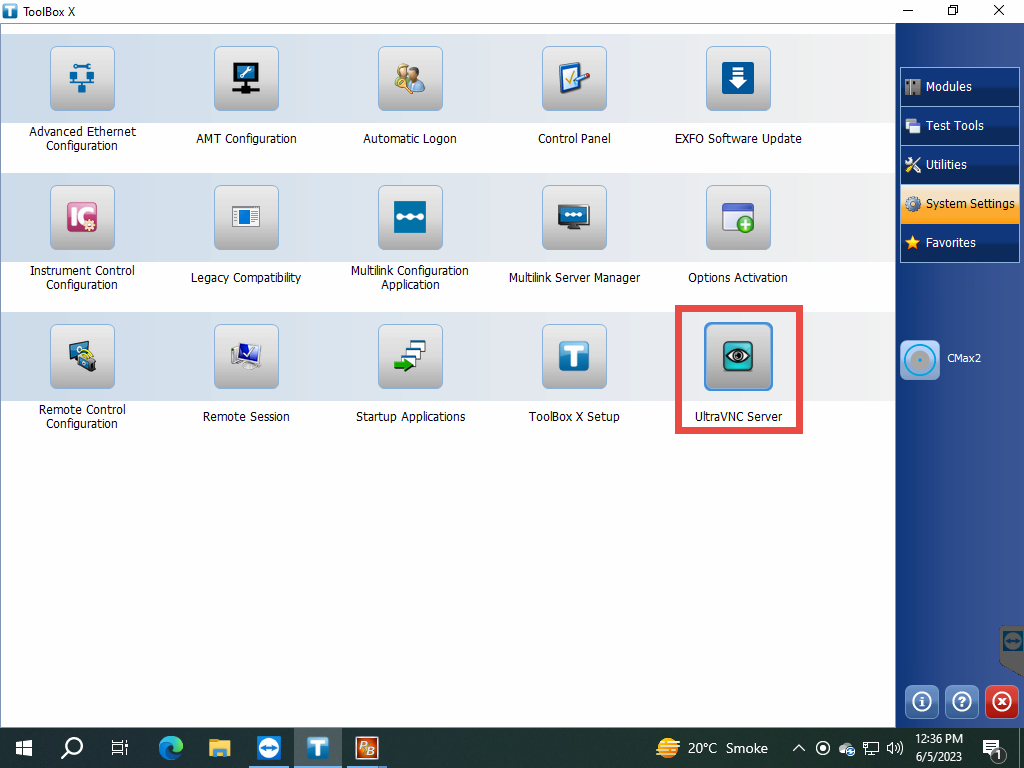The width and height of the screenshot is (1024, 768).
Task: Launch ToolBox X Setup
Action: pos(574,357)
